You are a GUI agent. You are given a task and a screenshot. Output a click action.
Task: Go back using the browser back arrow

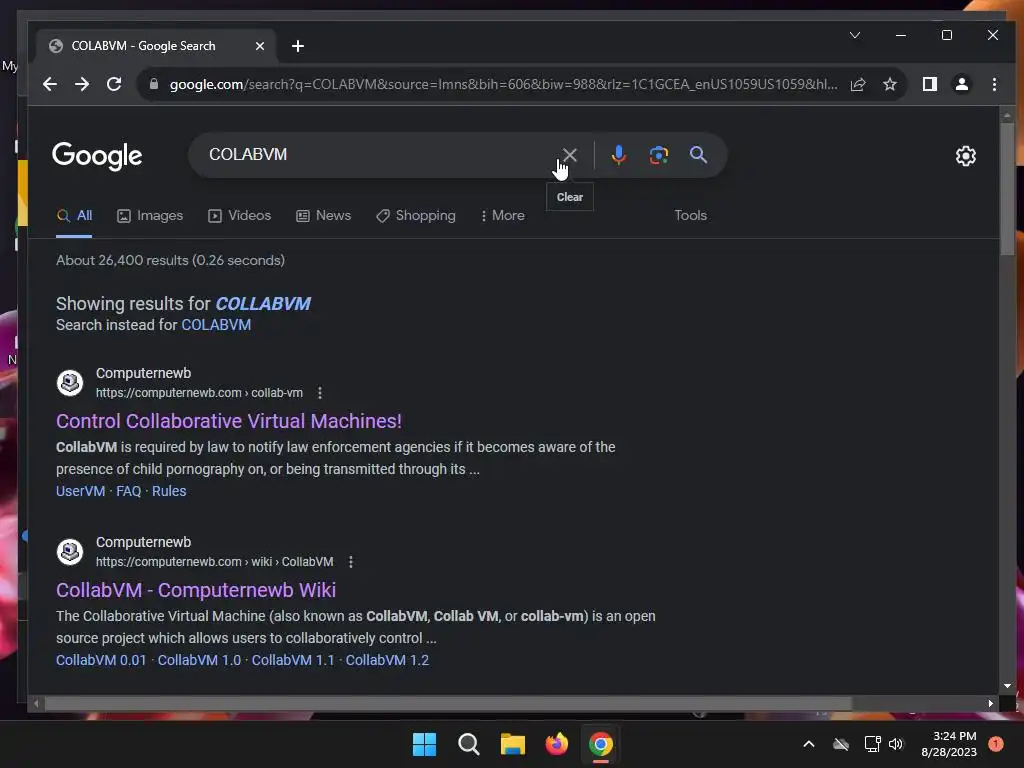point(50,84)
